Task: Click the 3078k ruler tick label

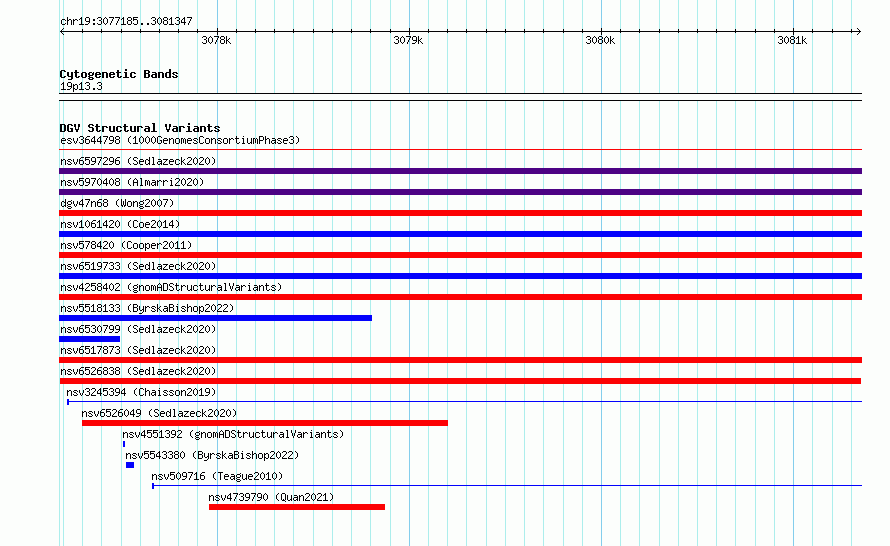Action: click(x=216, y=40)
